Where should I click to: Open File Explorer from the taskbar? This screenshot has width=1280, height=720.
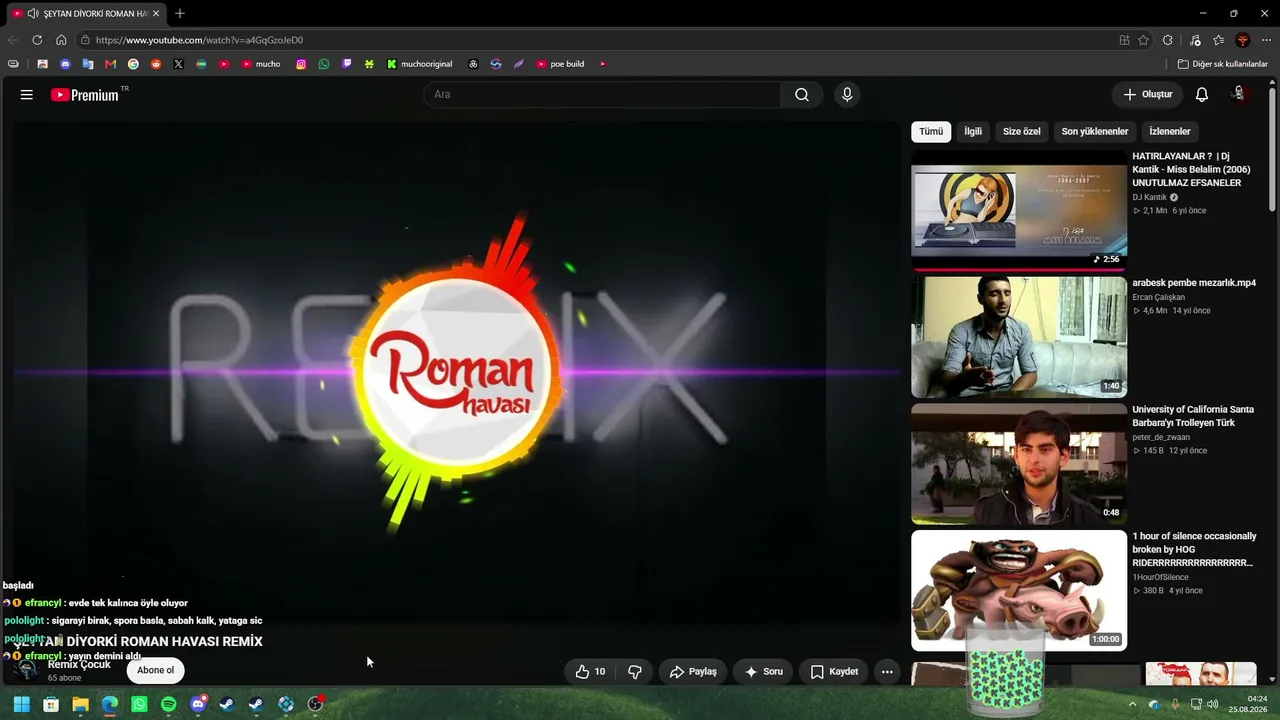tap(80, 704)
